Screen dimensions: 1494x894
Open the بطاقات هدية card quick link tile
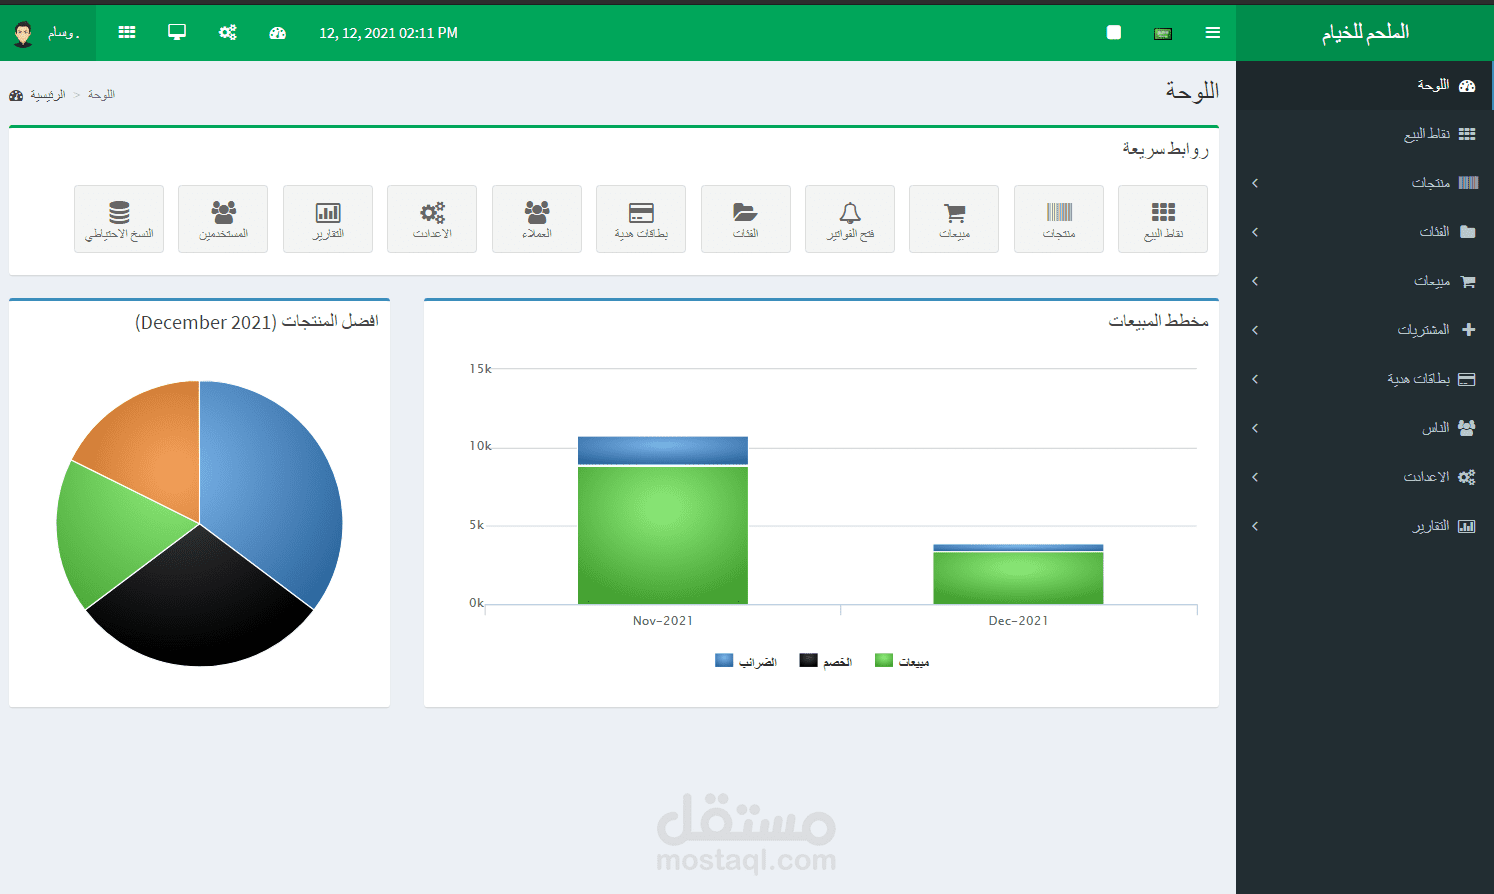click(641, 219)
